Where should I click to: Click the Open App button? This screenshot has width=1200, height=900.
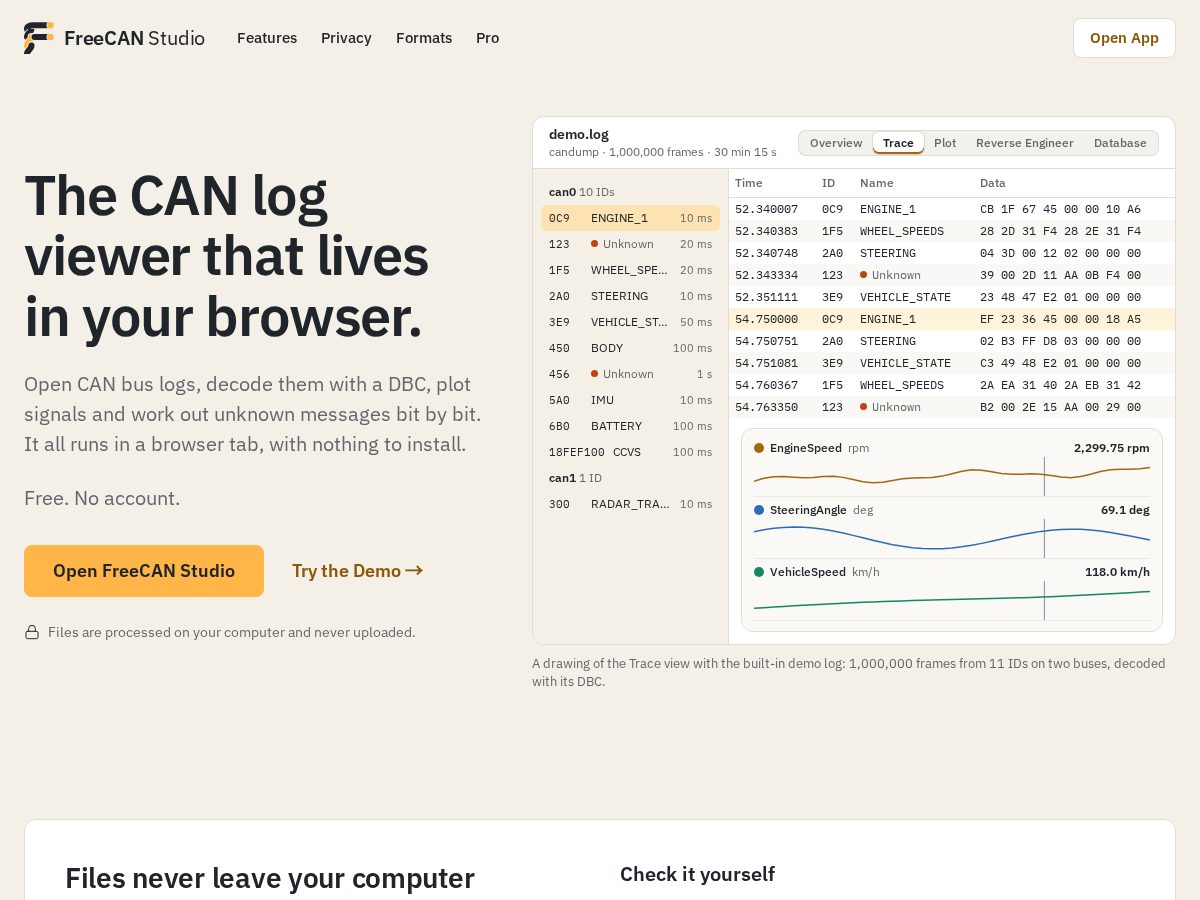point(1124,38)
